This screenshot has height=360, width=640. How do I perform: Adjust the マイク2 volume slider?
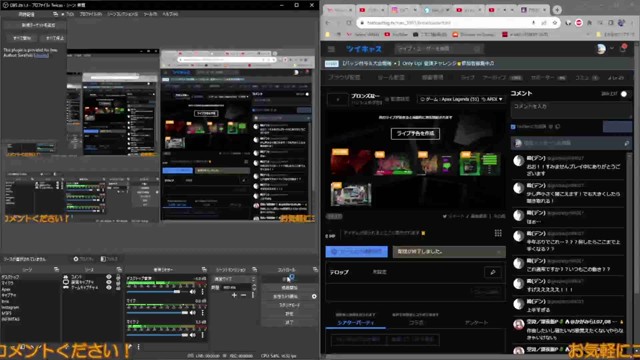pos(158,335)
